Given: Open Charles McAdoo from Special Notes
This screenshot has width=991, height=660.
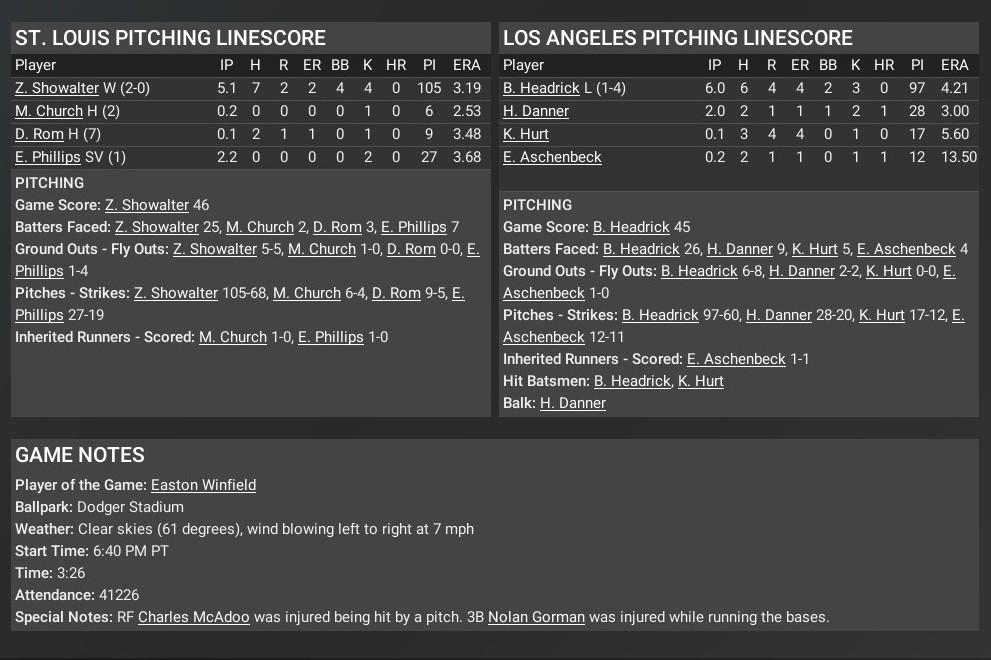Looking at the screenshot, I should click(194, 617).
